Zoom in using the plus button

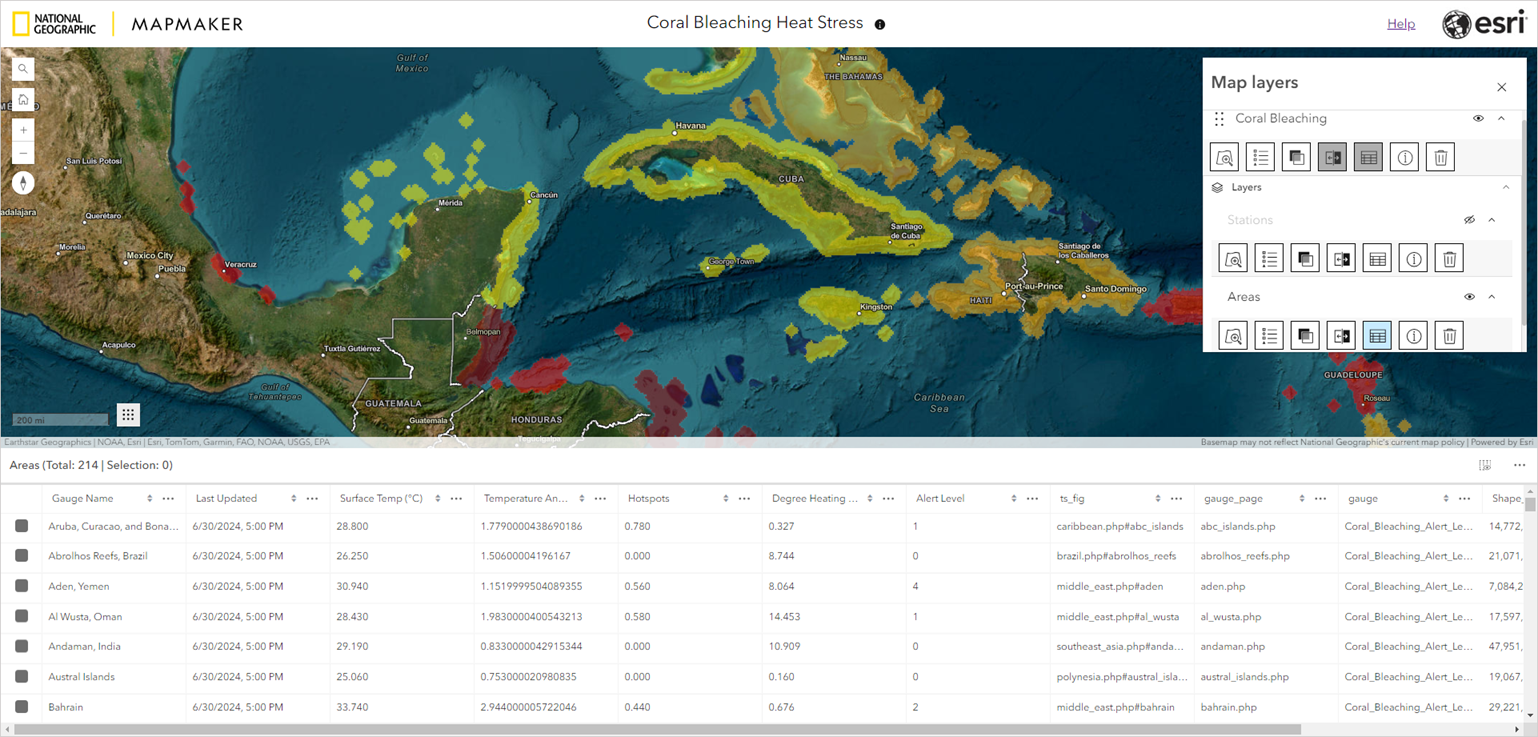22,129
